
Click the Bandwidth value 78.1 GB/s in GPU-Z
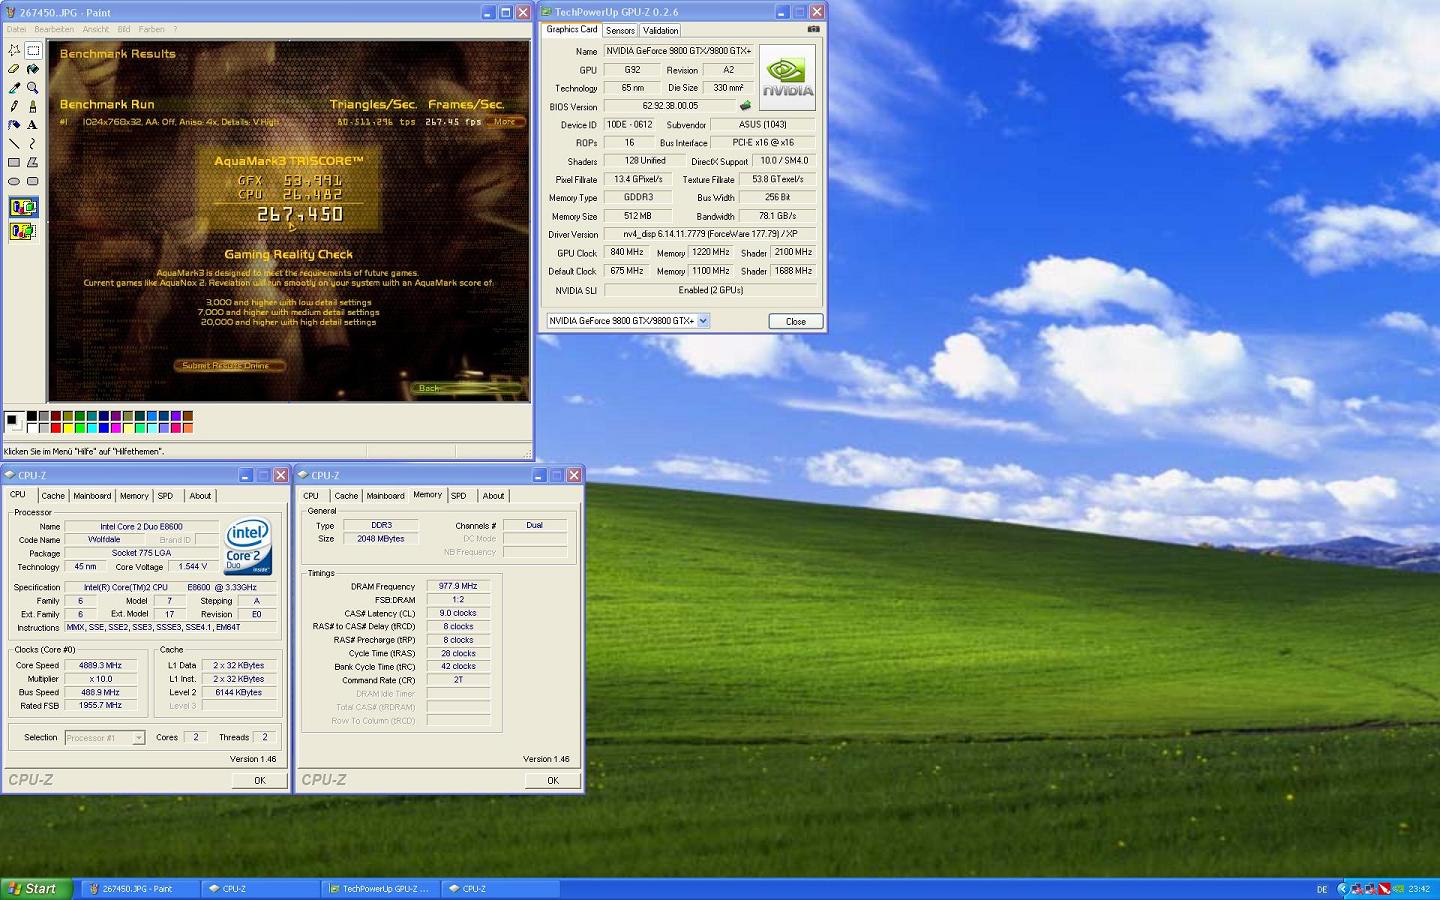tap(777, 216)
